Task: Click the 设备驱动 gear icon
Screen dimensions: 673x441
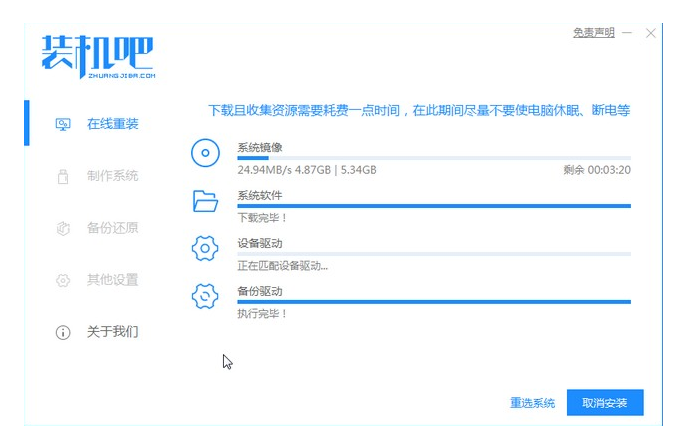Action: point(205,249)
